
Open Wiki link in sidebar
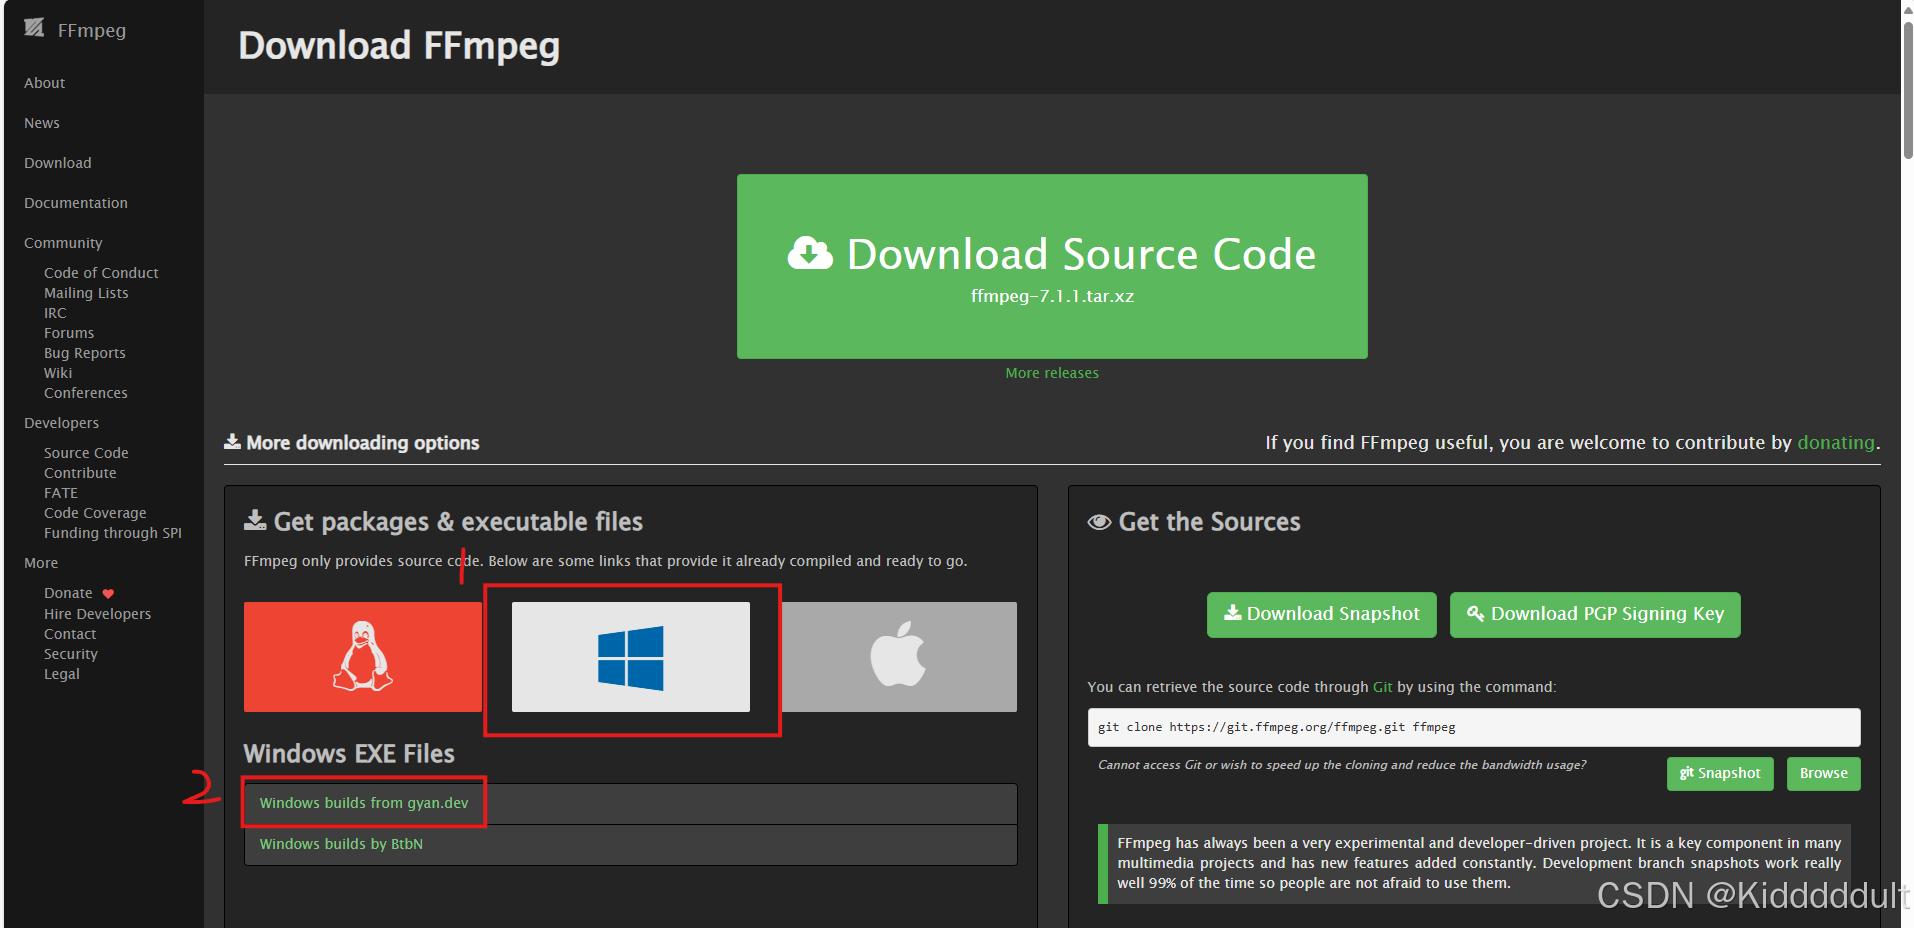coord(58,373)
